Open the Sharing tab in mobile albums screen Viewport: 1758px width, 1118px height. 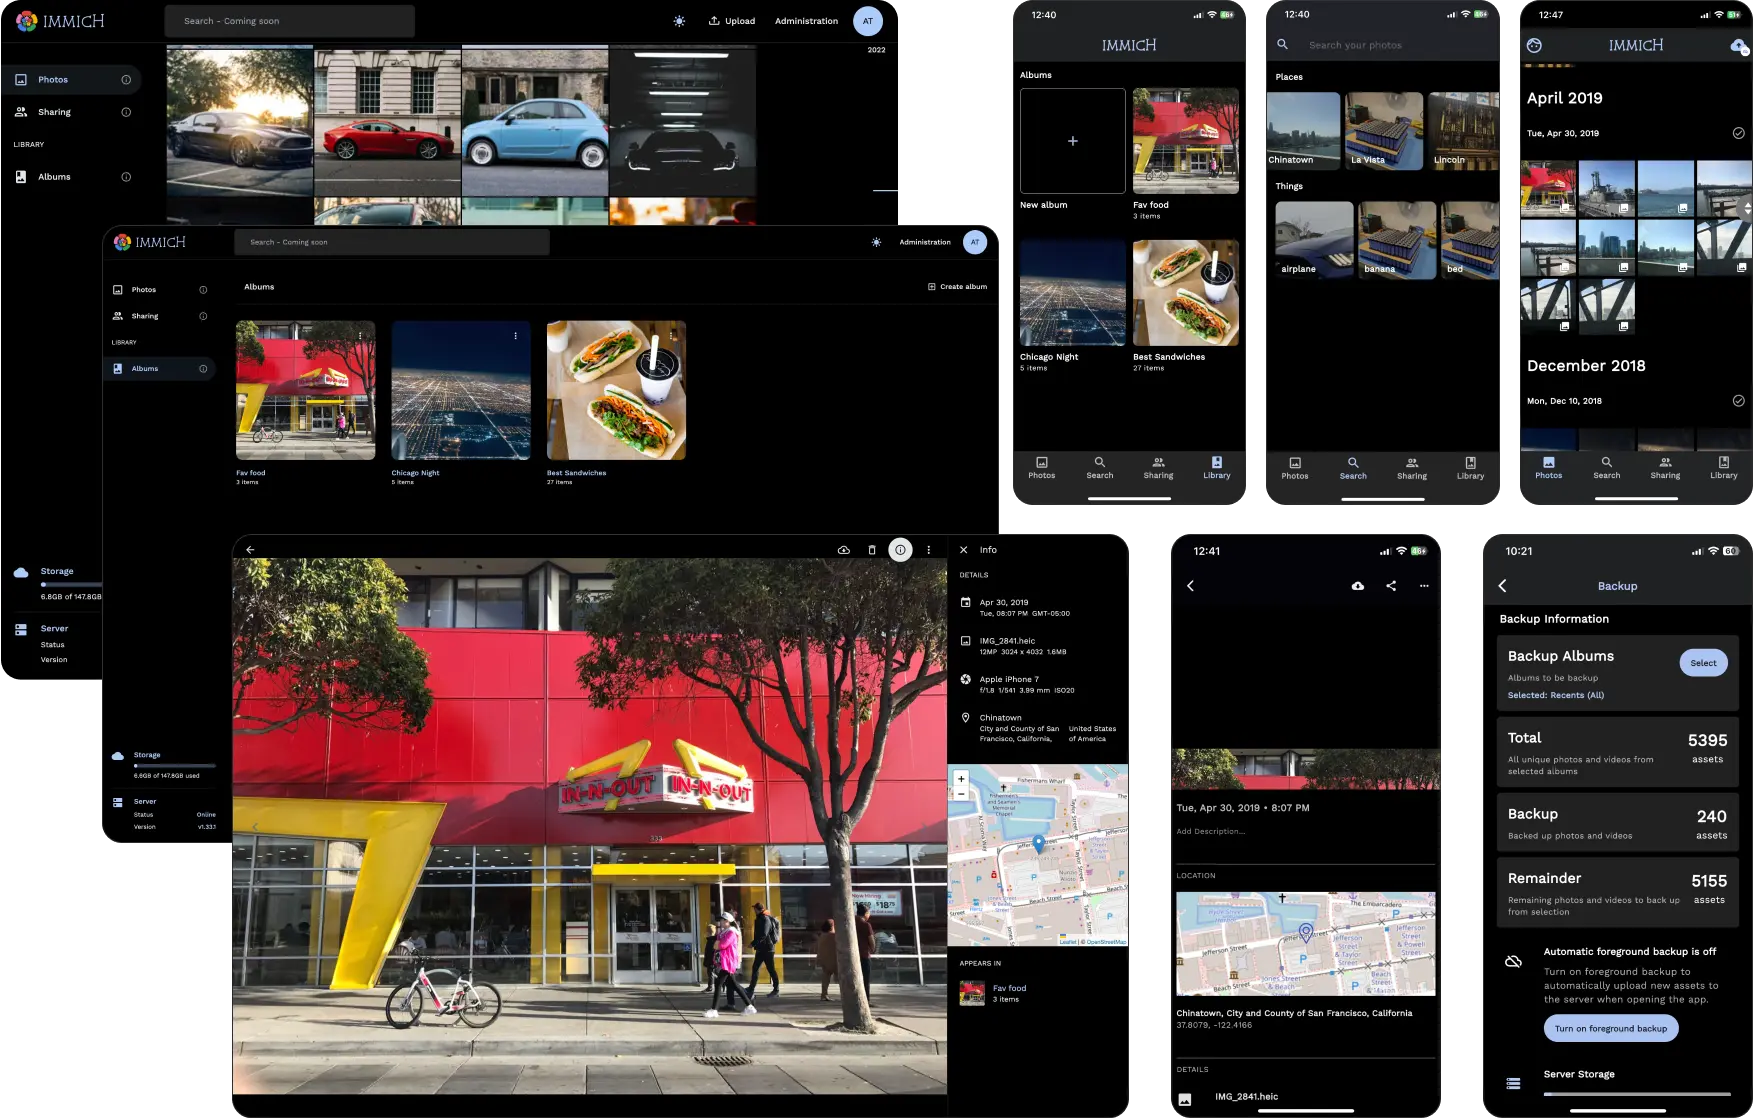(x=1158, y=467)
